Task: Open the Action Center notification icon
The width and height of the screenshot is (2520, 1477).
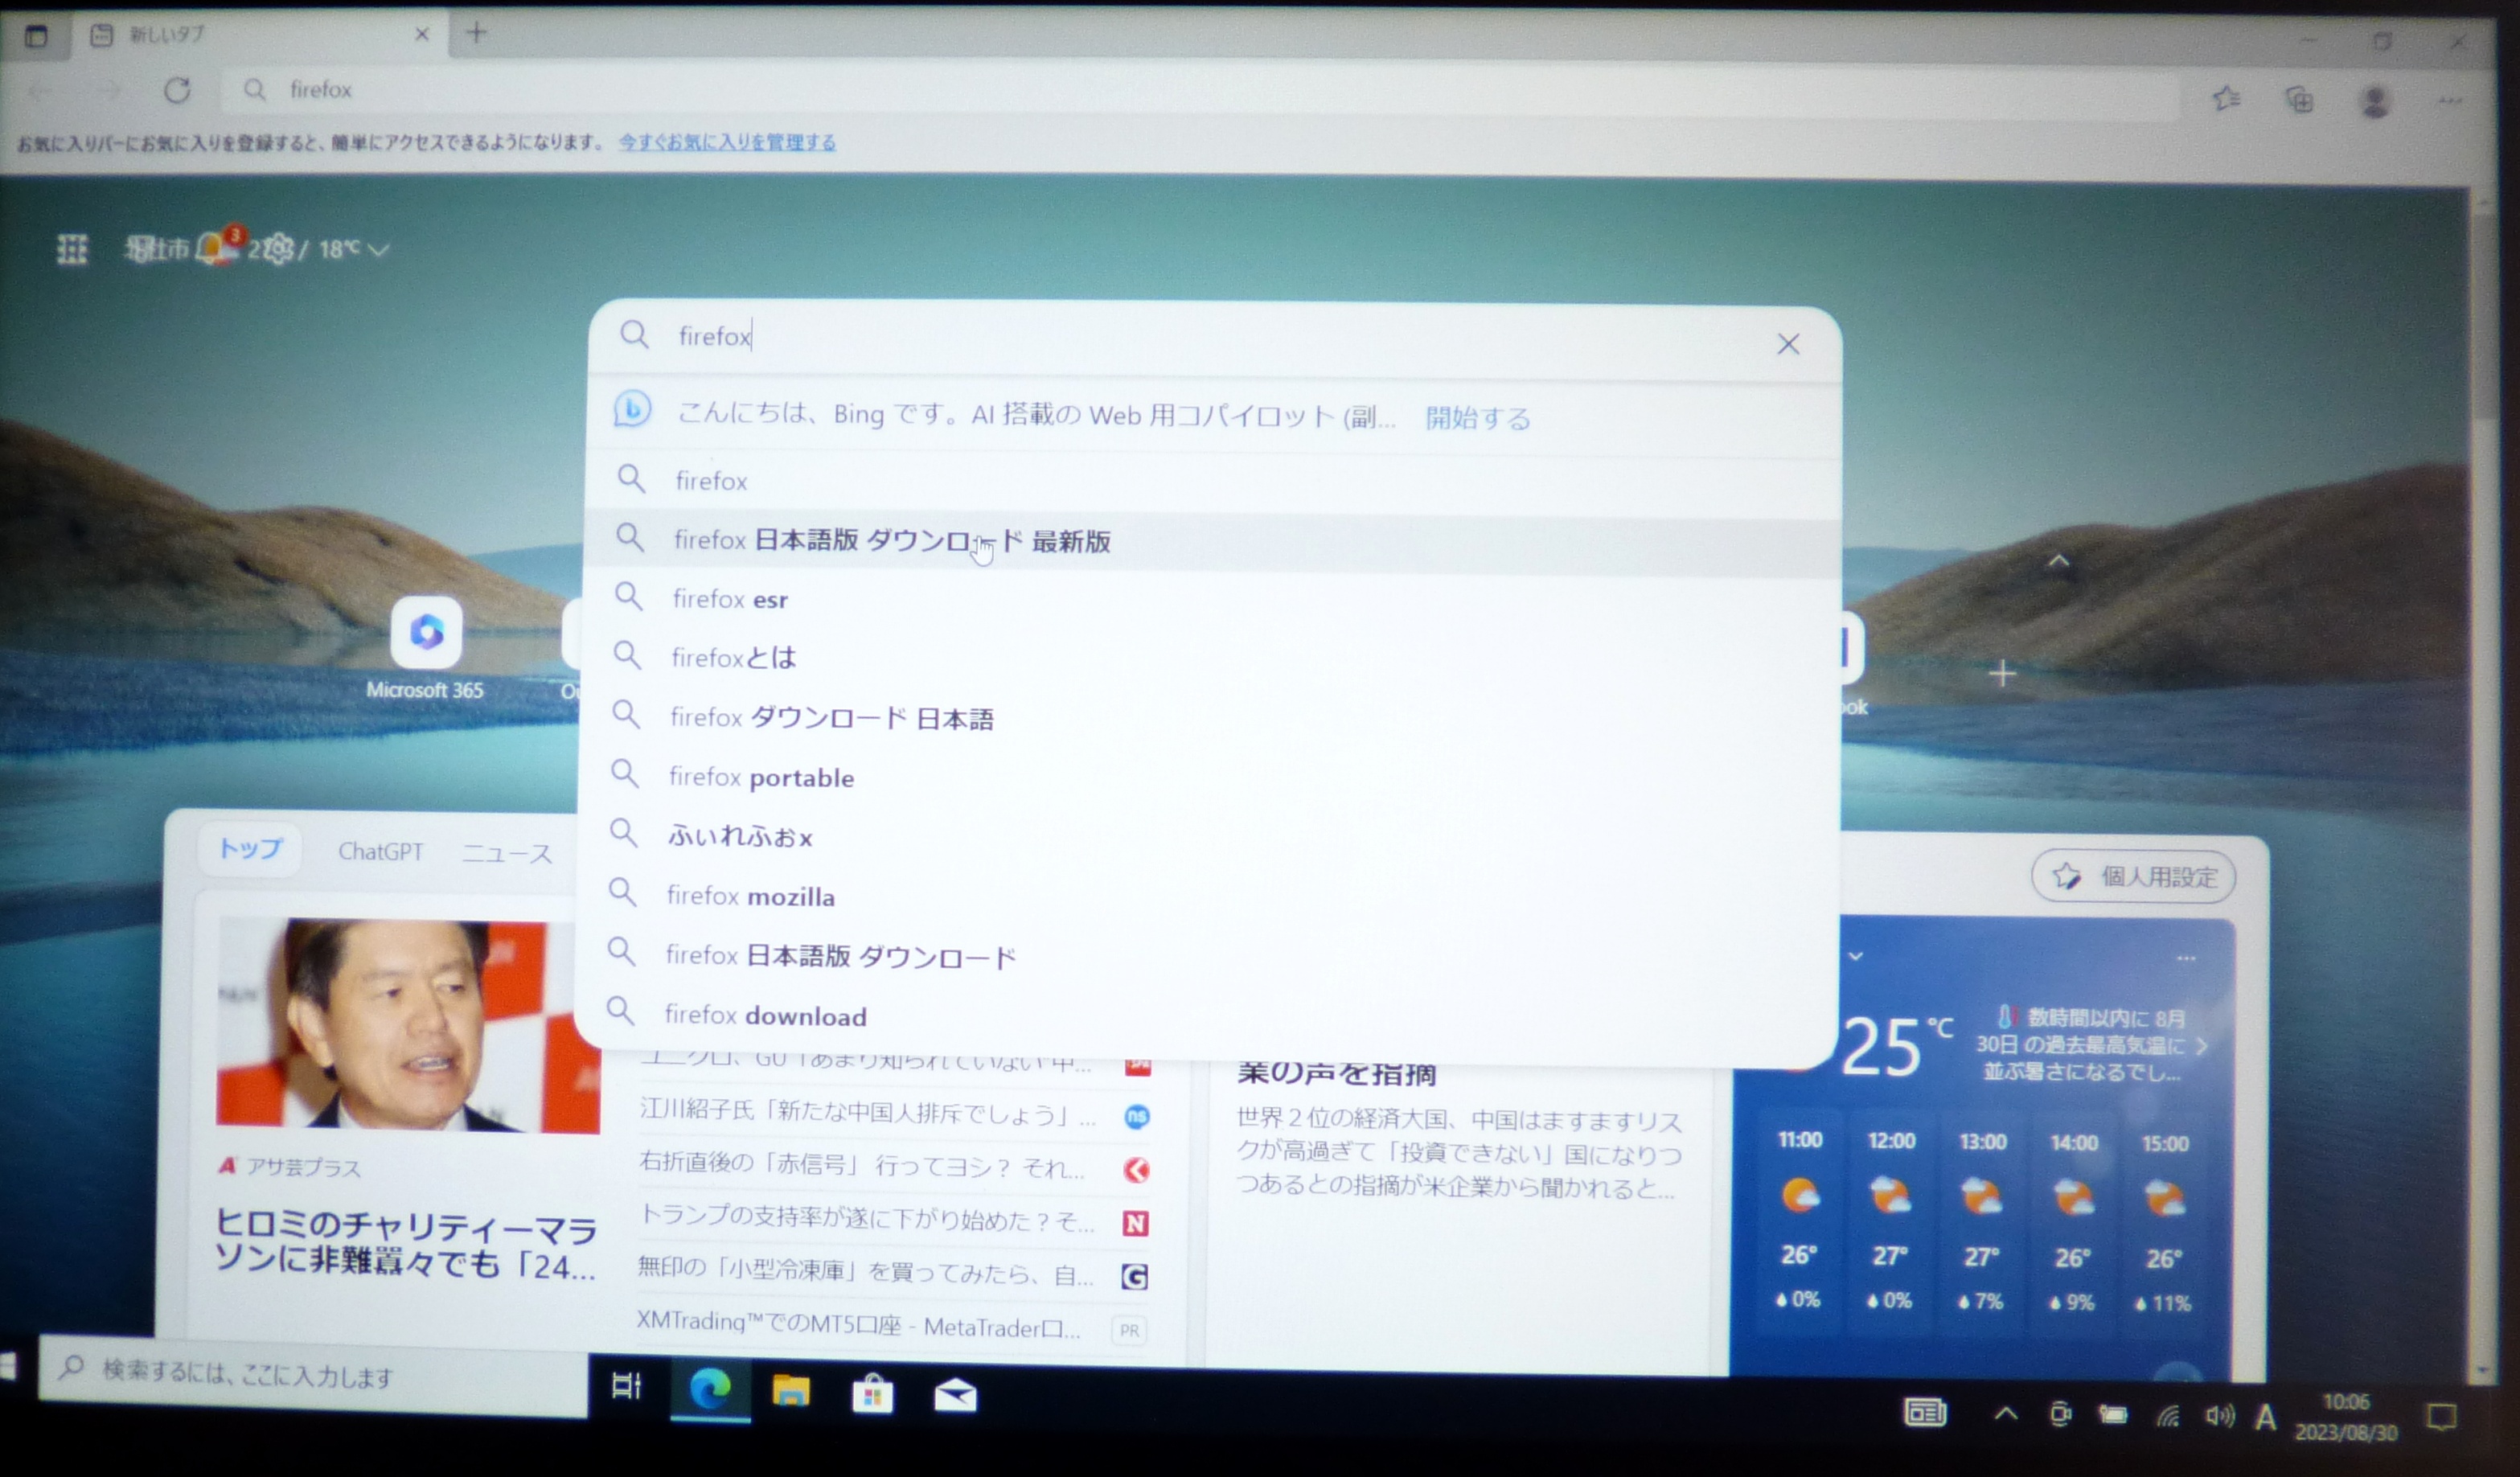Action: coord(2443,1416)
